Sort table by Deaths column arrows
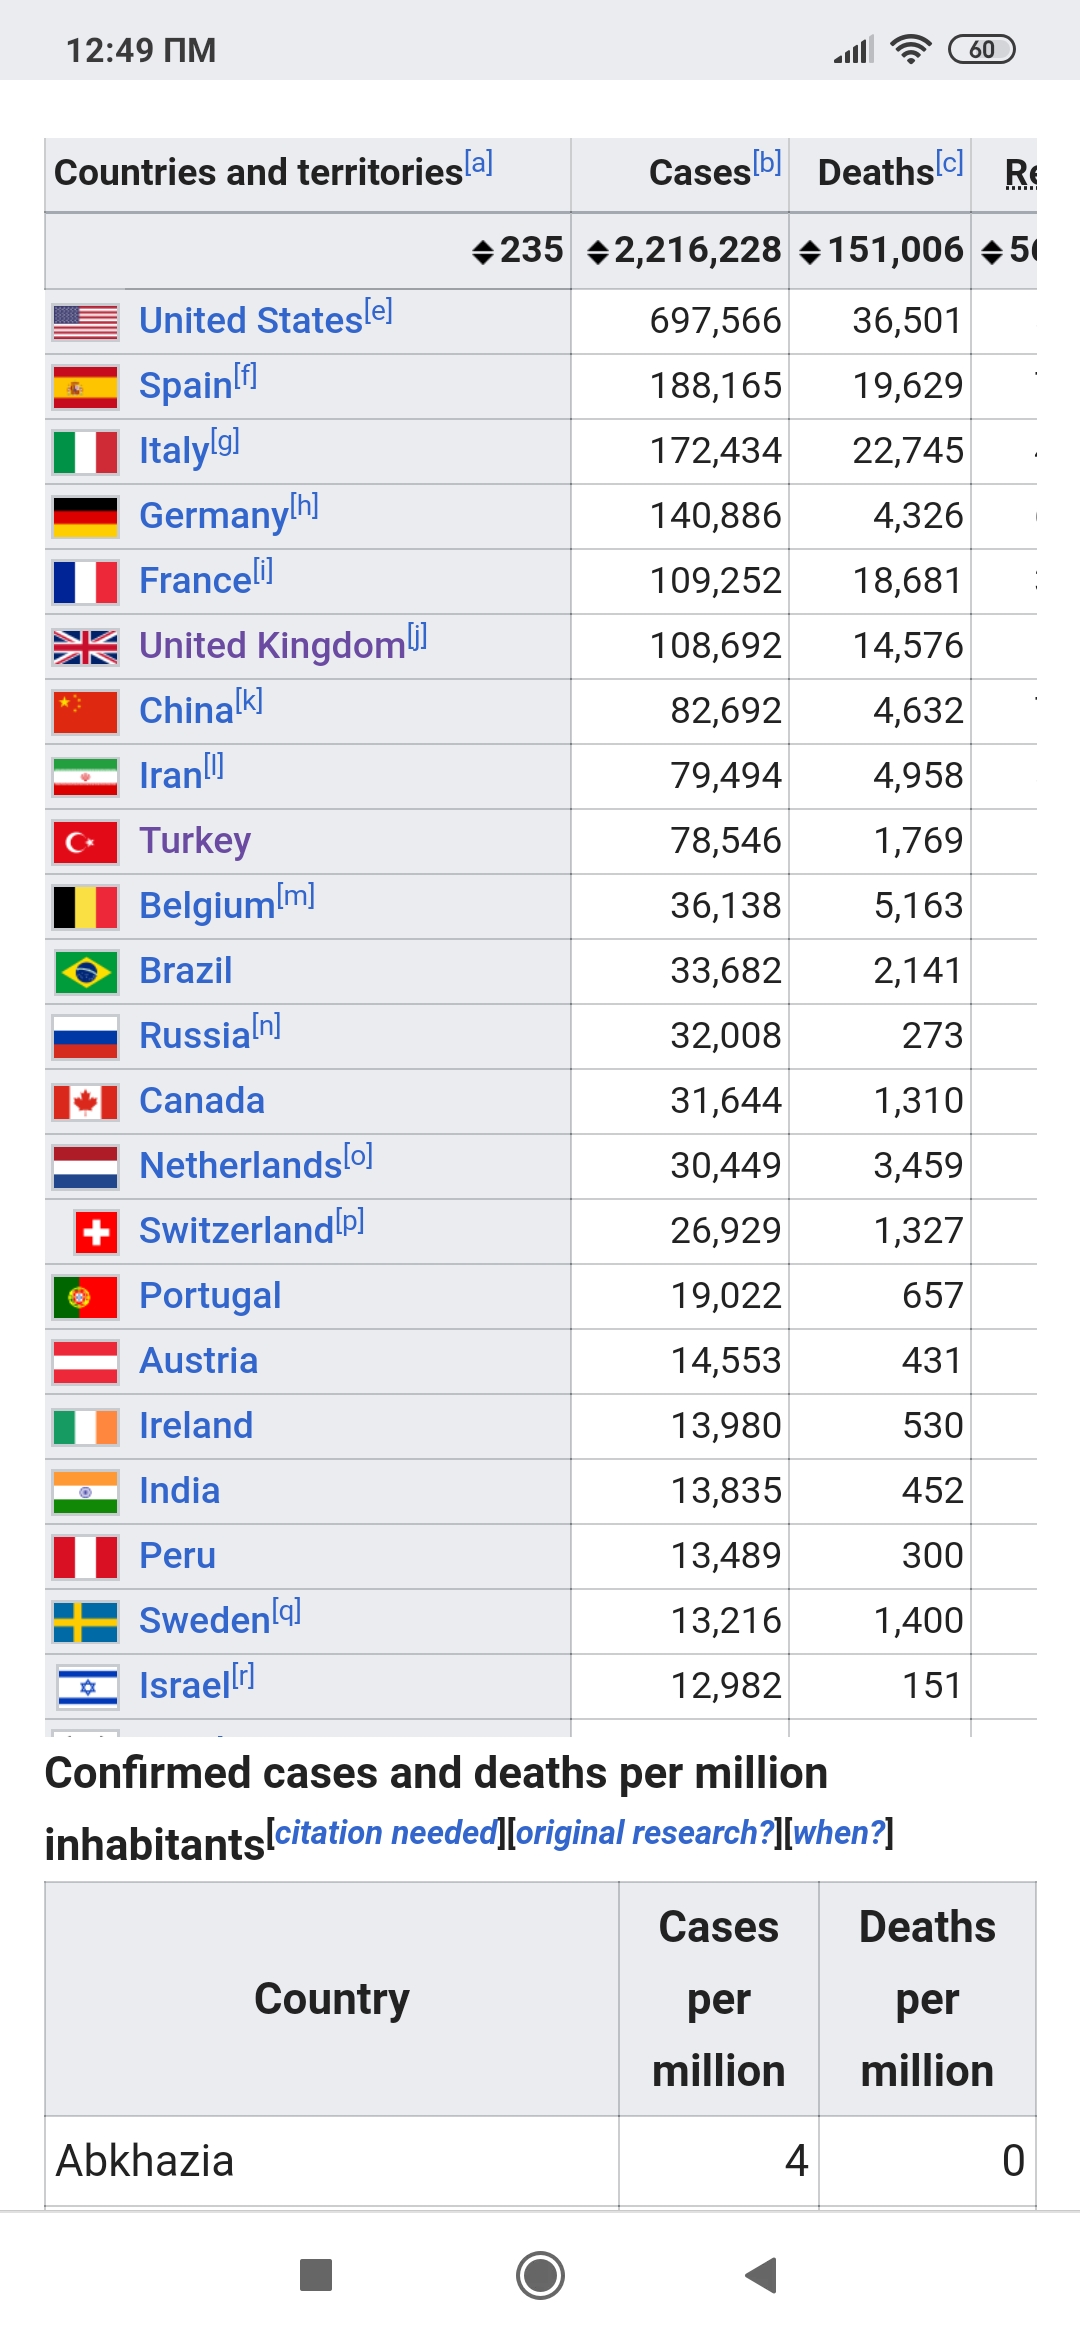Image resolution: width=1080 pixels, height=2340 pixels. [810, 252]
